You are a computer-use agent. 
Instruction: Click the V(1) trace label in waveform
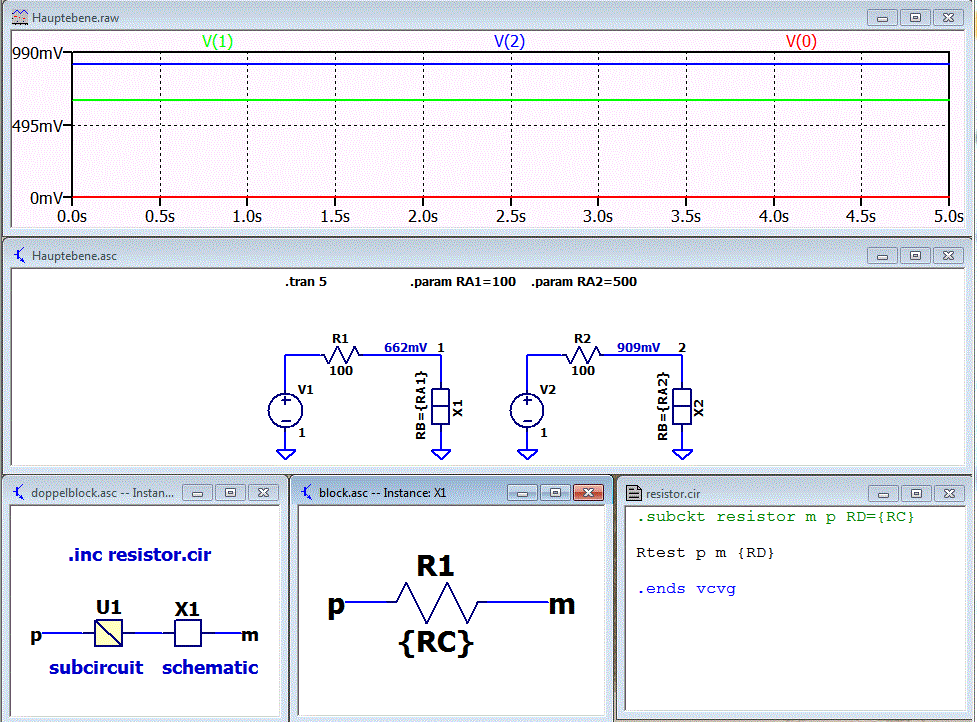[x=217, y=41]
